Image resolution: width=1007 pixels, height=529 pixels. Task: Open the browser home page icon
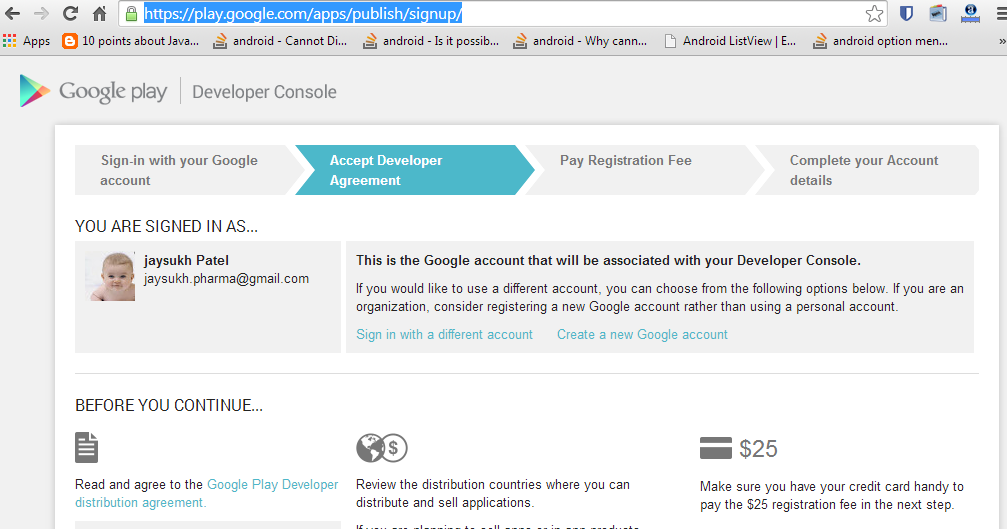(100, 13)
